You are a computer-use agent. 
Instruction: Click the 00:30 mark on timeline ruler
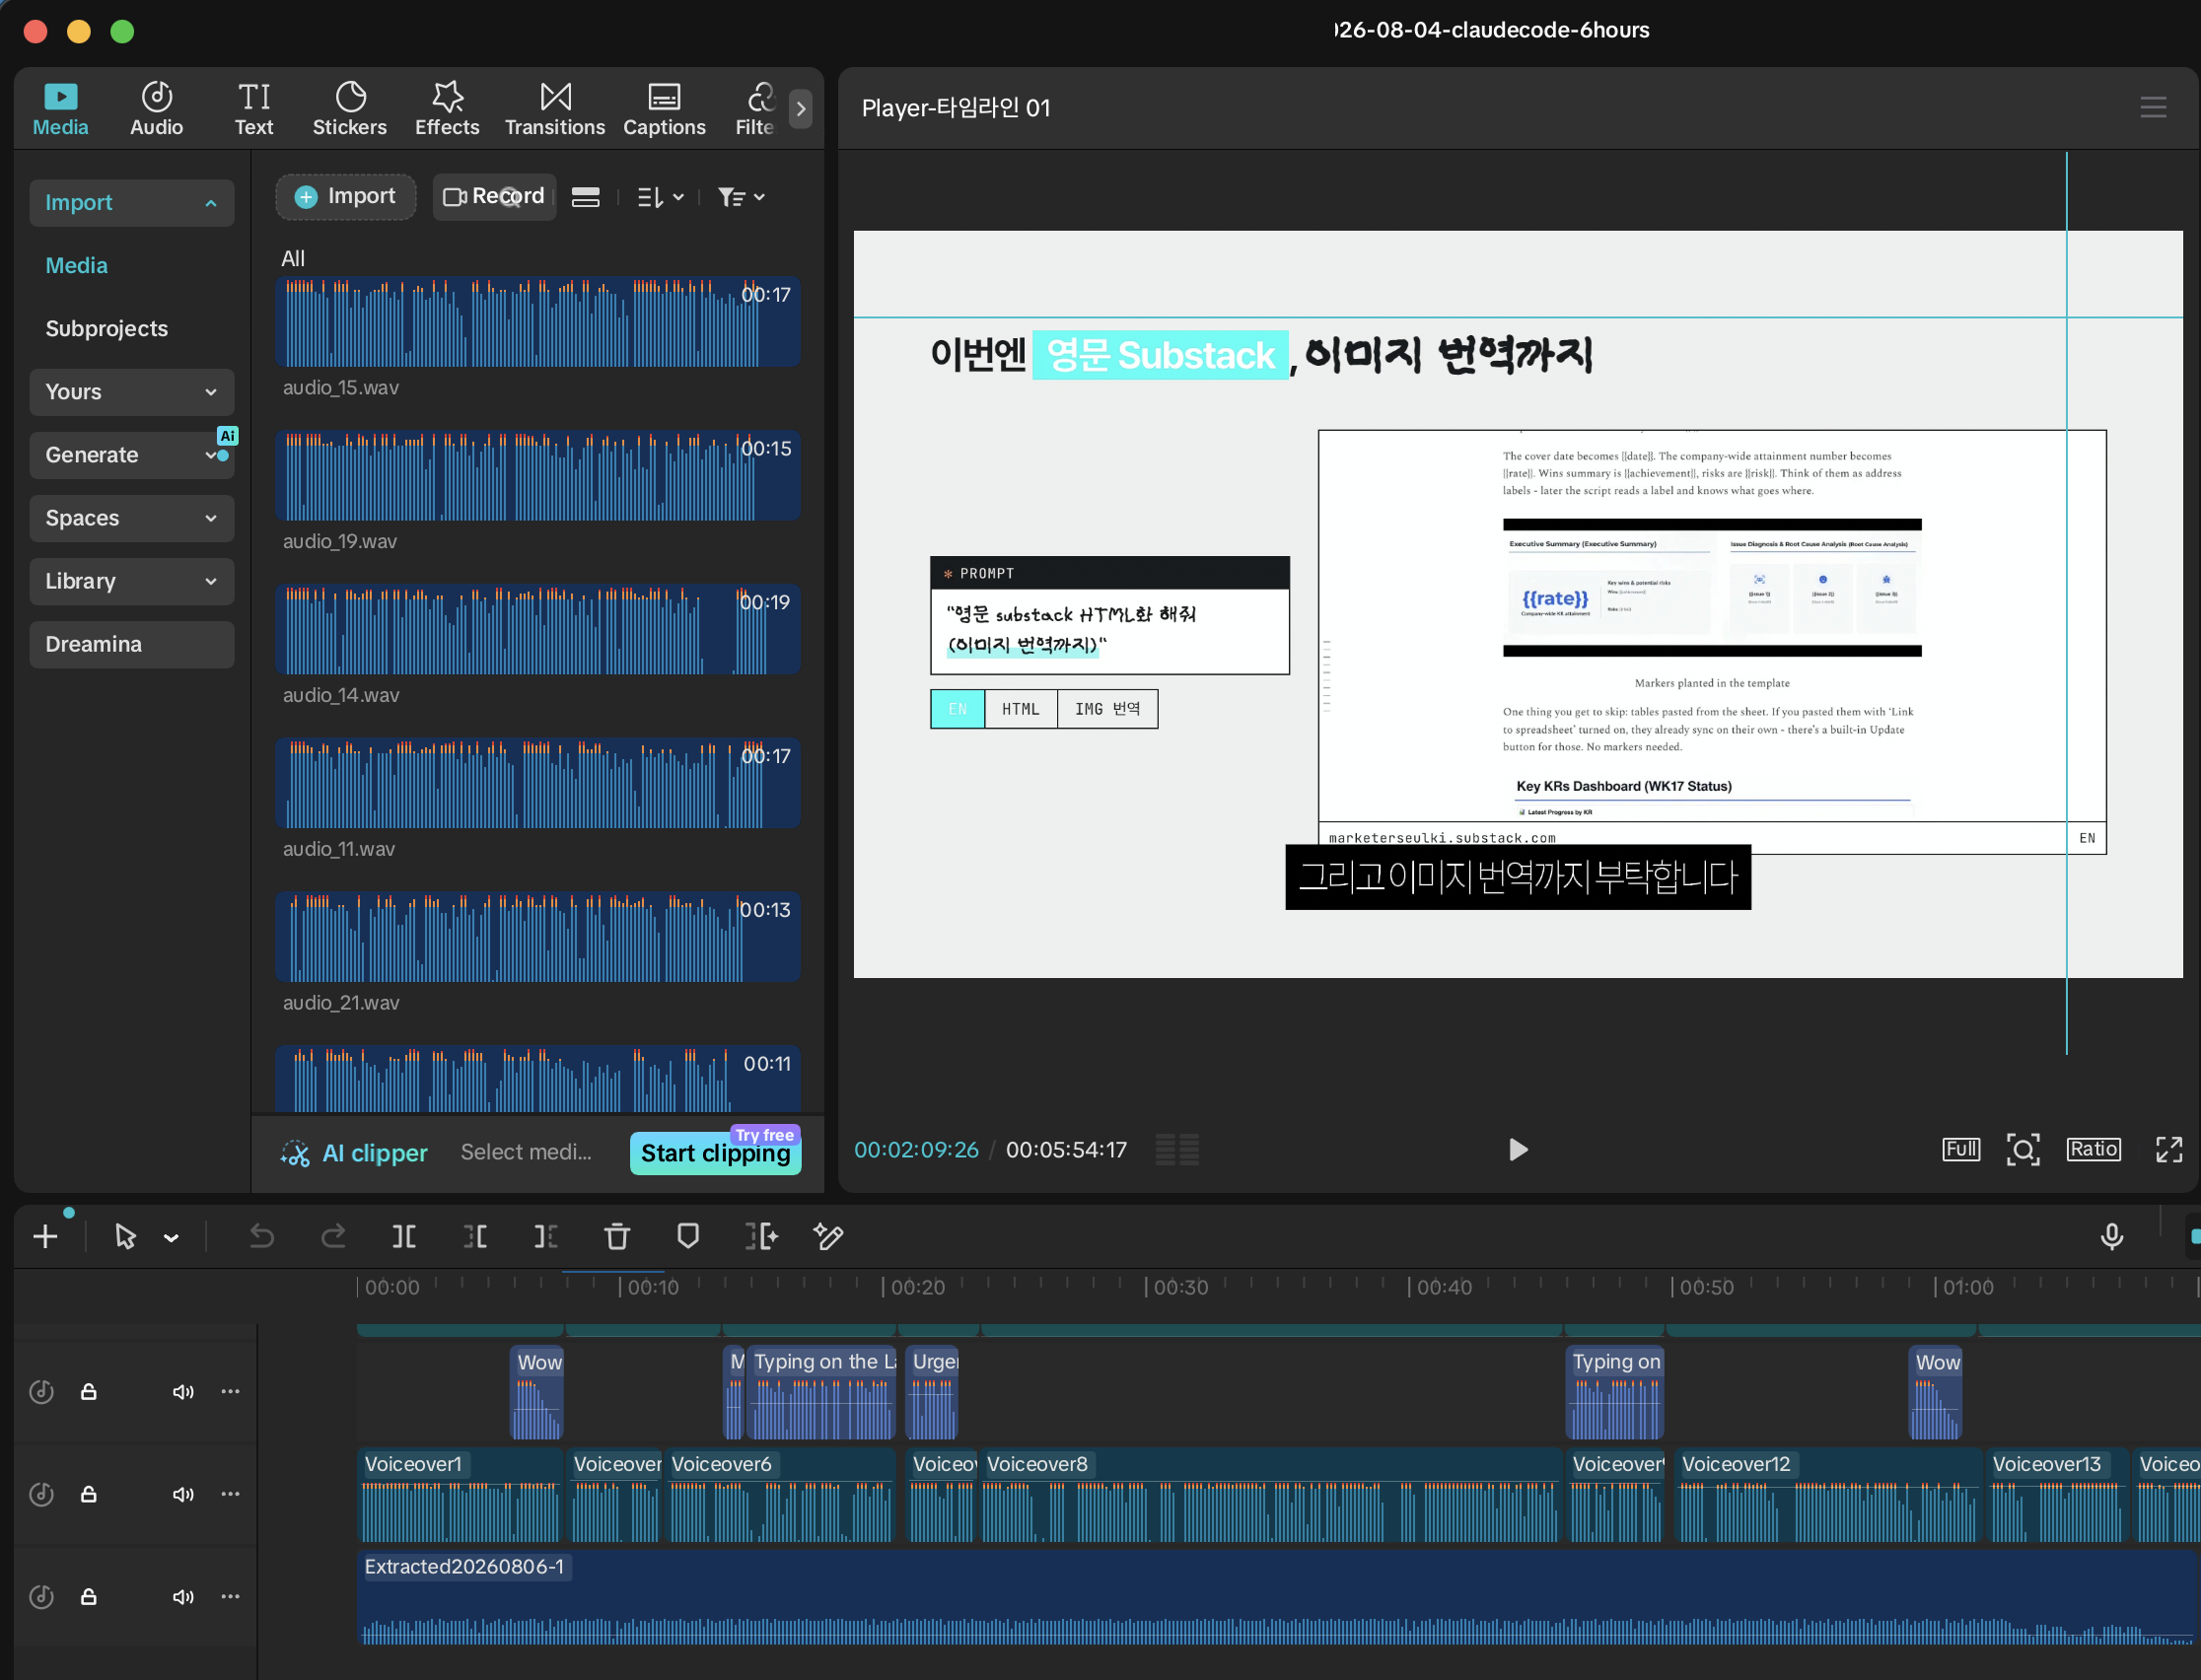coord(1180,1287)
